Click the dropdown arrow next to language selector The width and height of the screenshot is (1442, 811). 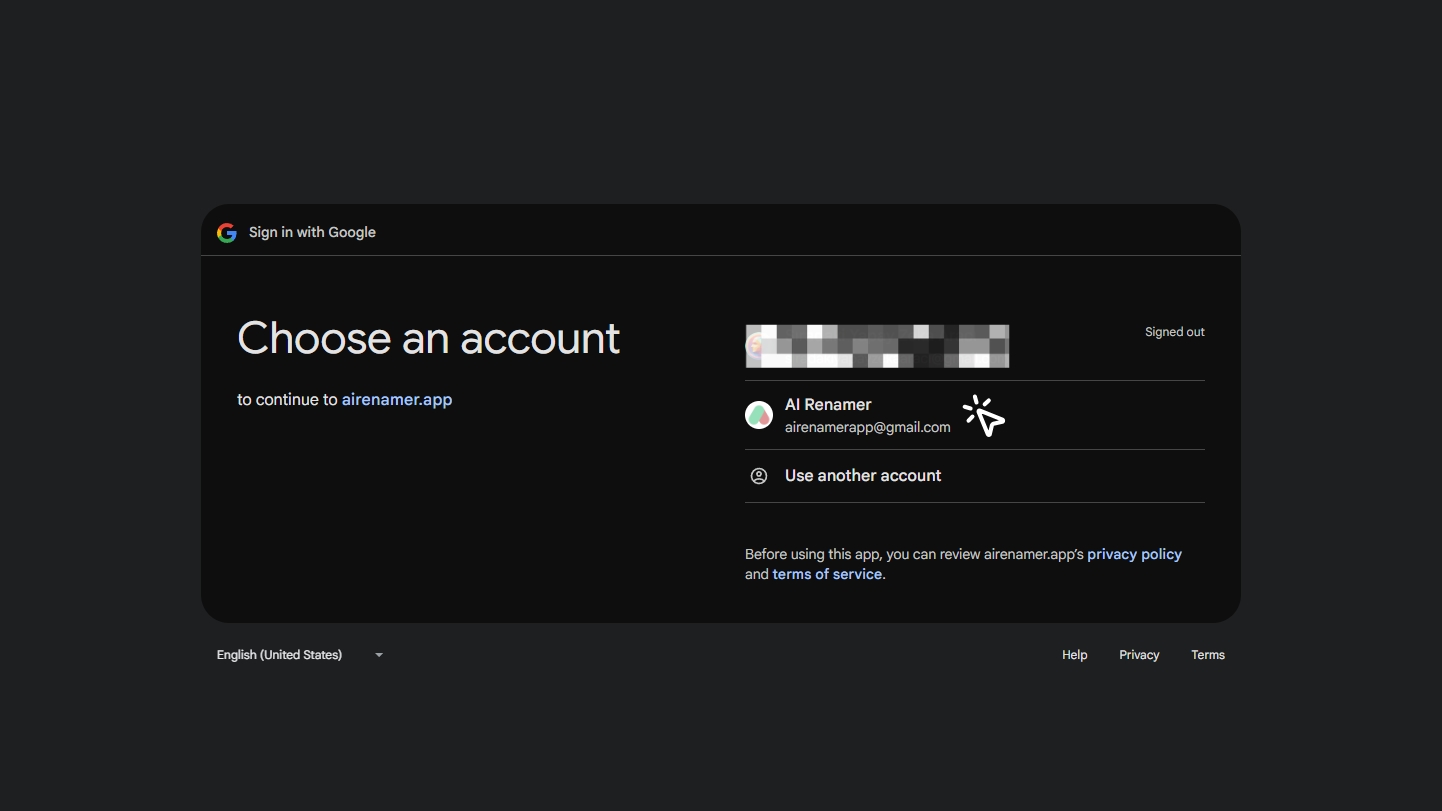(378, 655)
